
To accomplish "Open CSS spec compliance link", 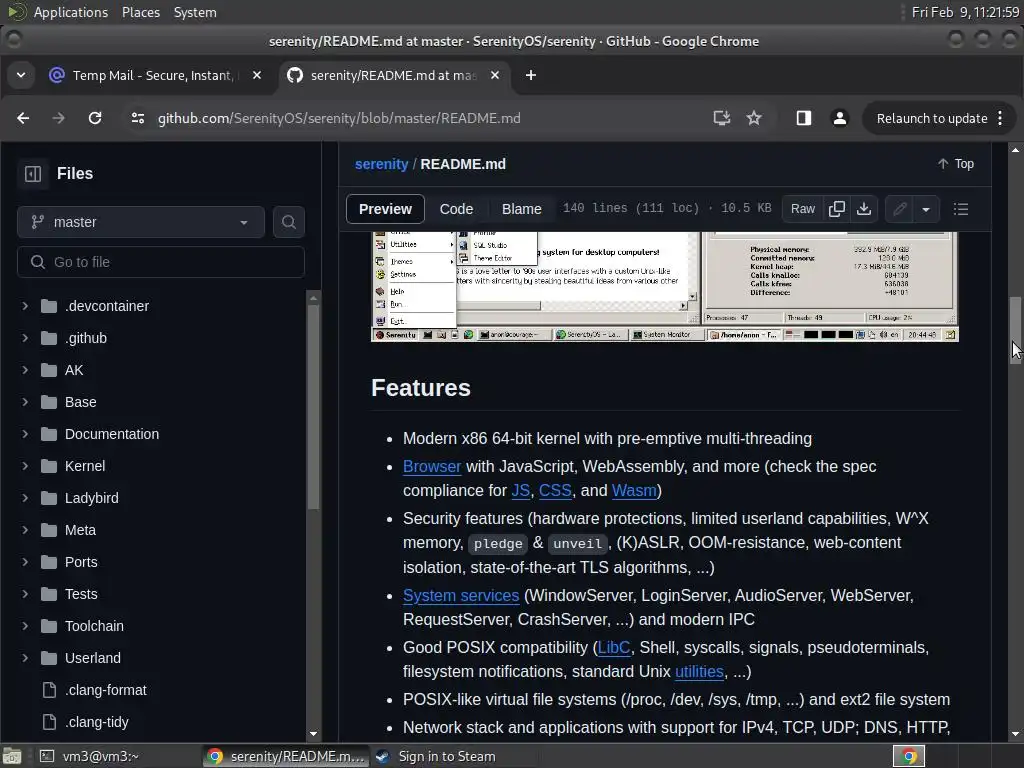I will click(555, 490).
